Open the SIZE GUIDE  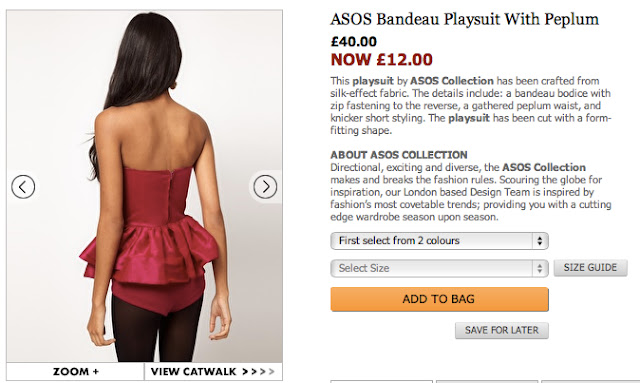point(590,268)
